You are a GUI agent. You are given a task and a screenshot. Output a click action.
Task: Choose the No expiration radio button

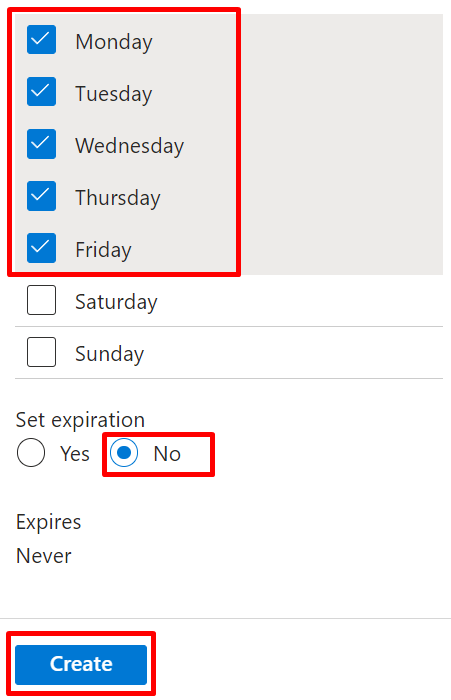coord(124,453)
